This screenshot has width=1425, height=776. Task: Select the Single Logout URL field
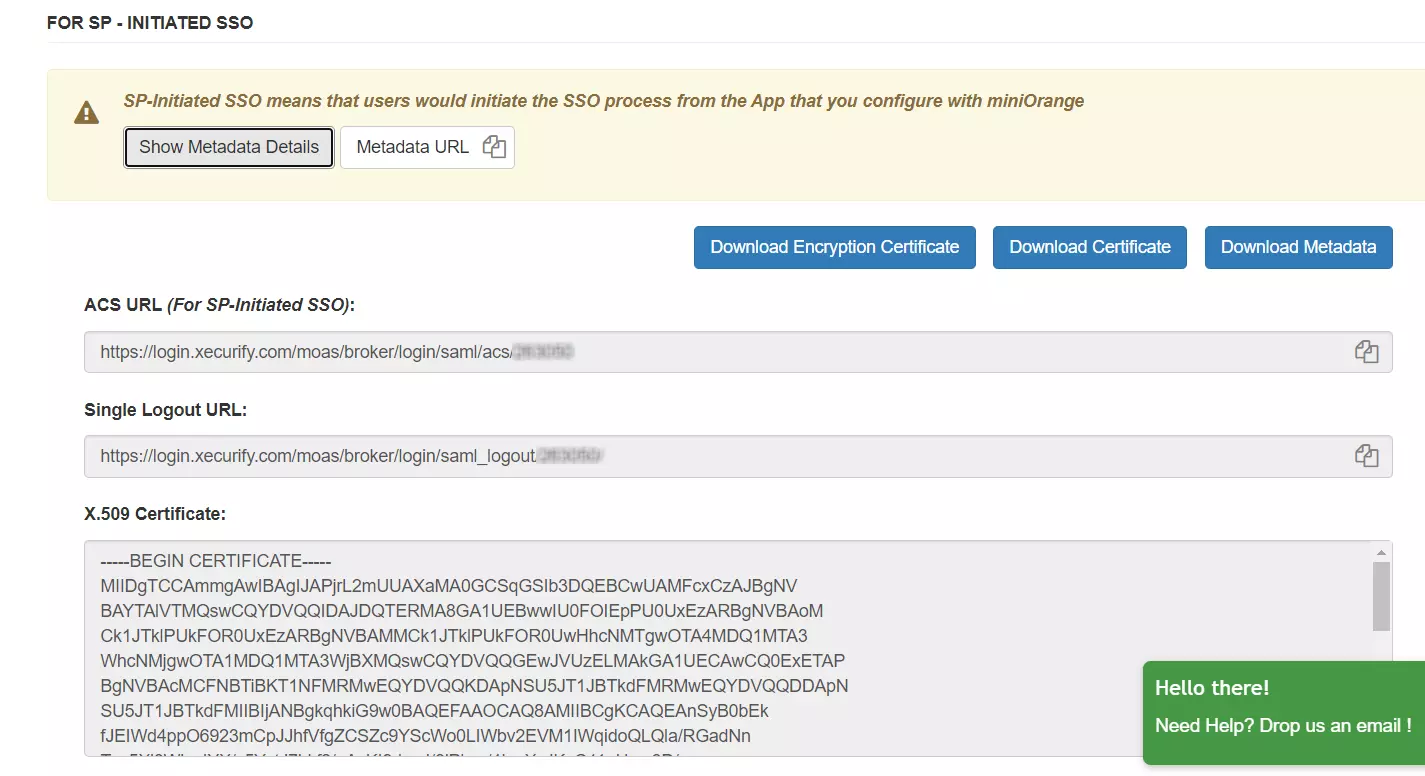point(700,456)
